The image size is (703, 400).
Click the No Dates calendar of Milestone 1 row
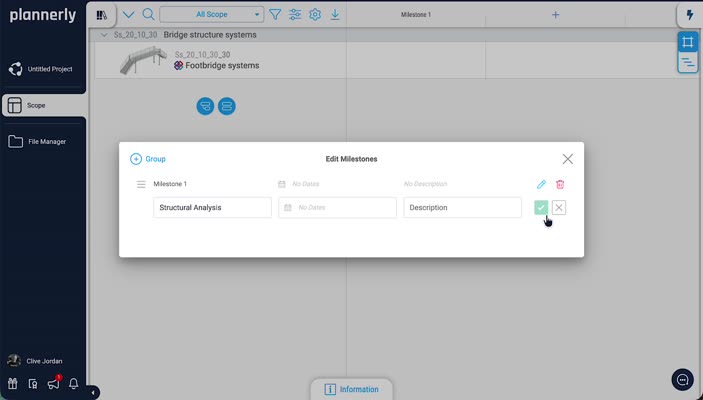click(x=299, y=184)
